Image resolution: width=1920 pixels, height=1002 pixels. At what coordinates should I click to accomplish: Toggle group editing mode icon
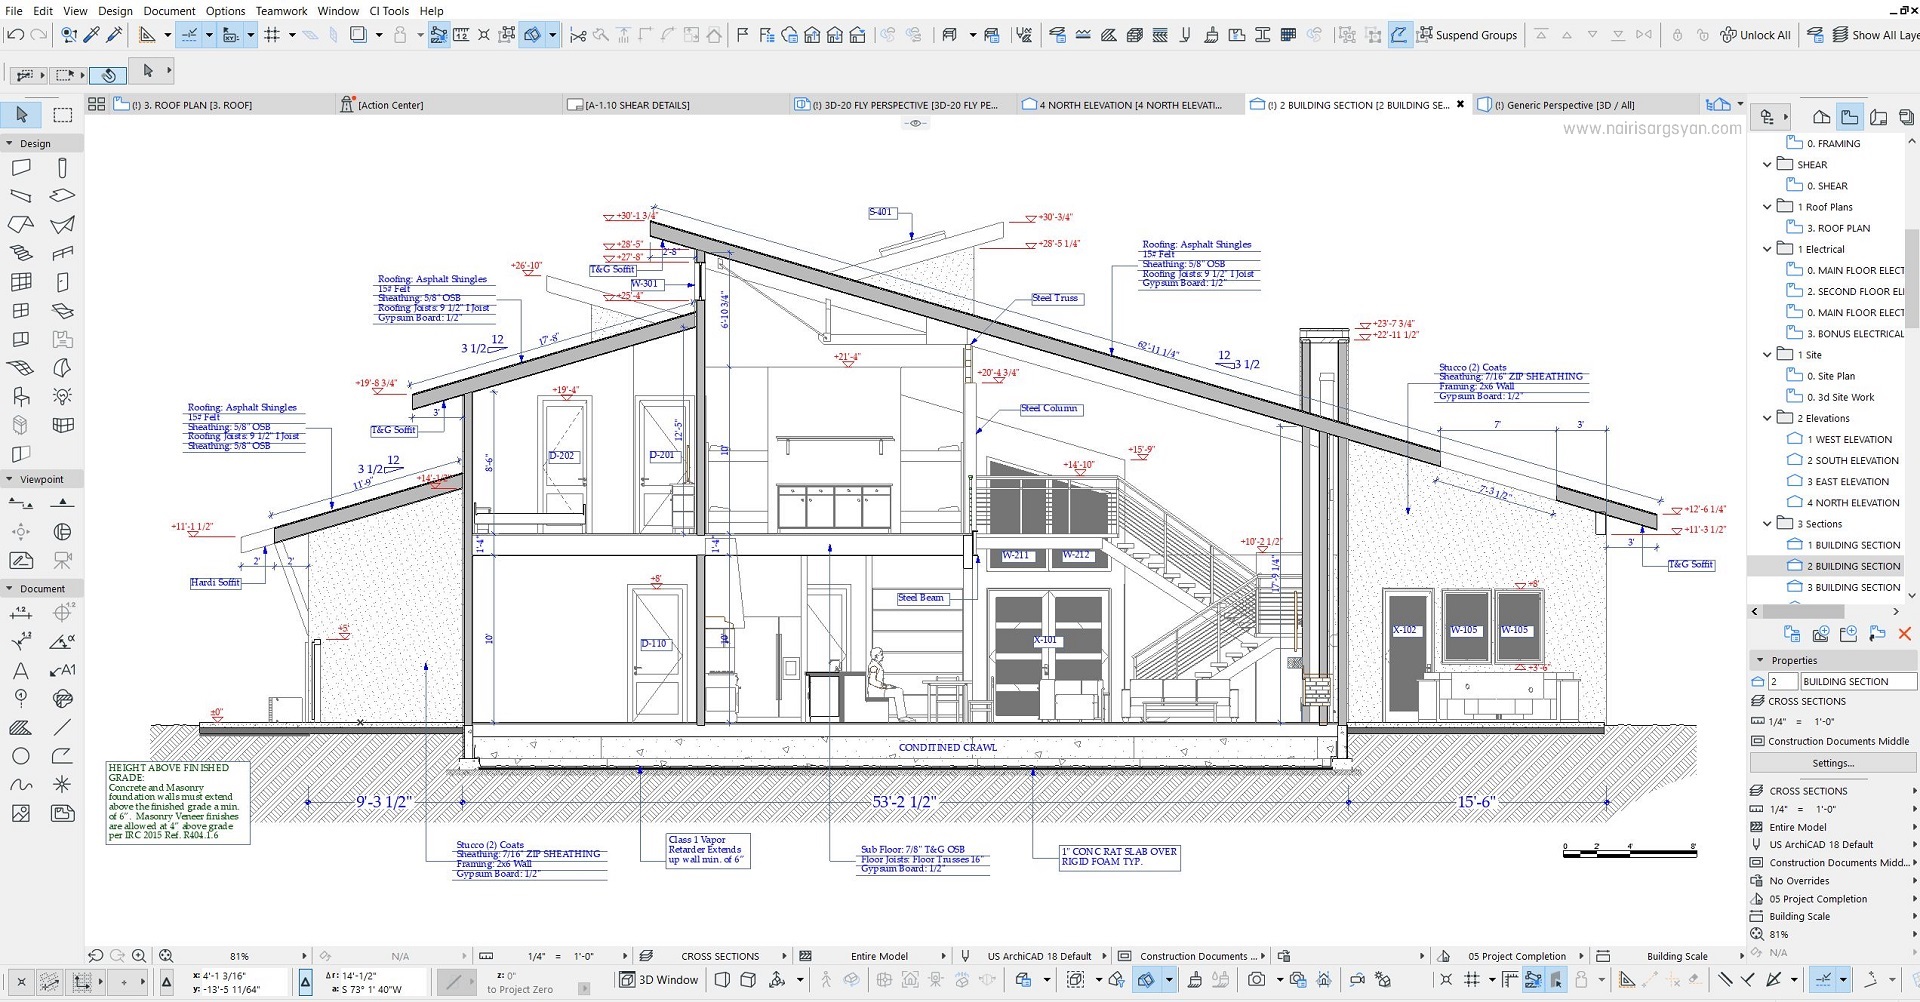(1399, 35)
